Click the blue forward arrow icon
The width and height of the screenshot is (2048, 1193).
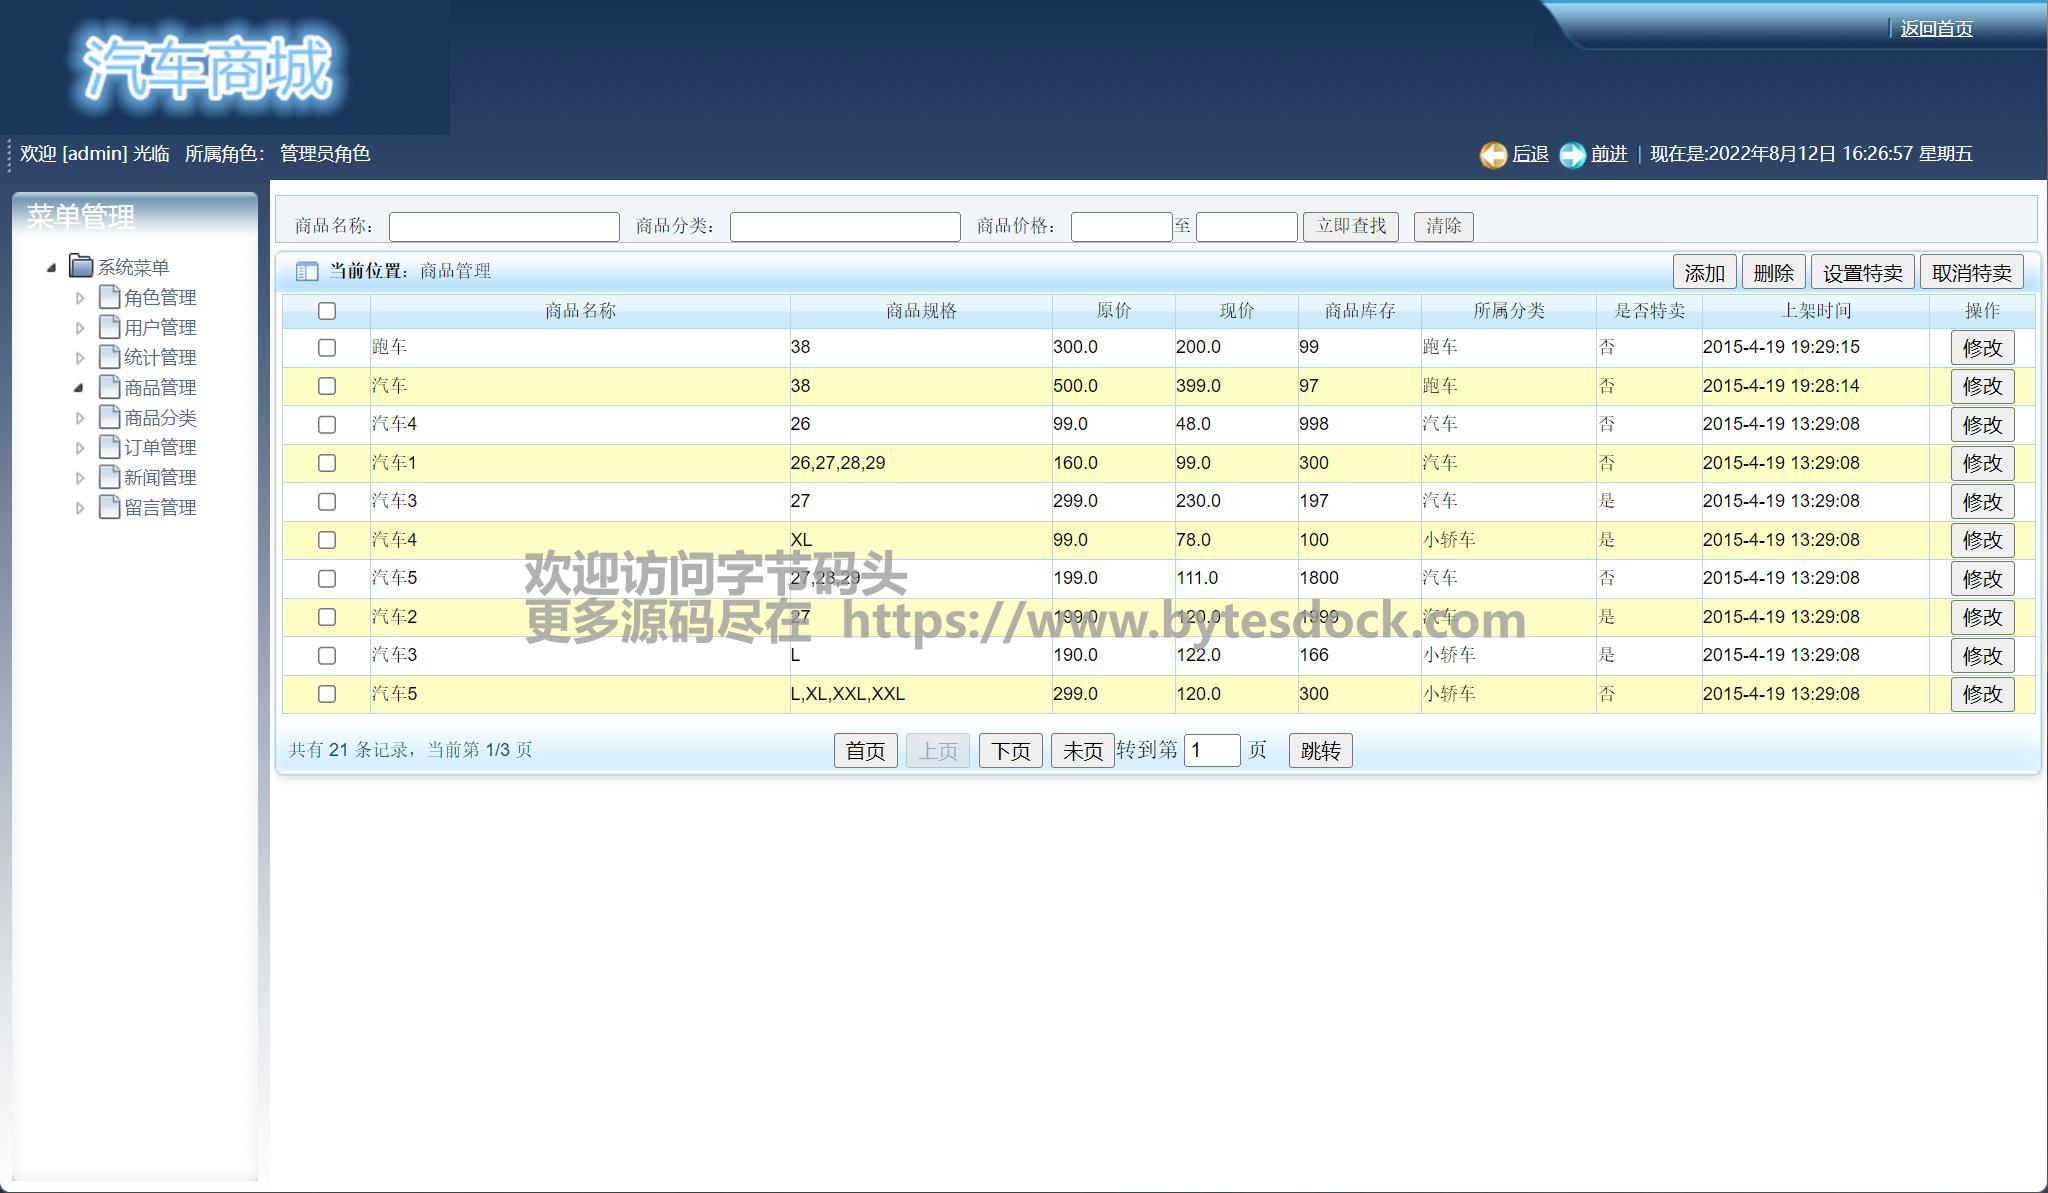(1572, 155)
